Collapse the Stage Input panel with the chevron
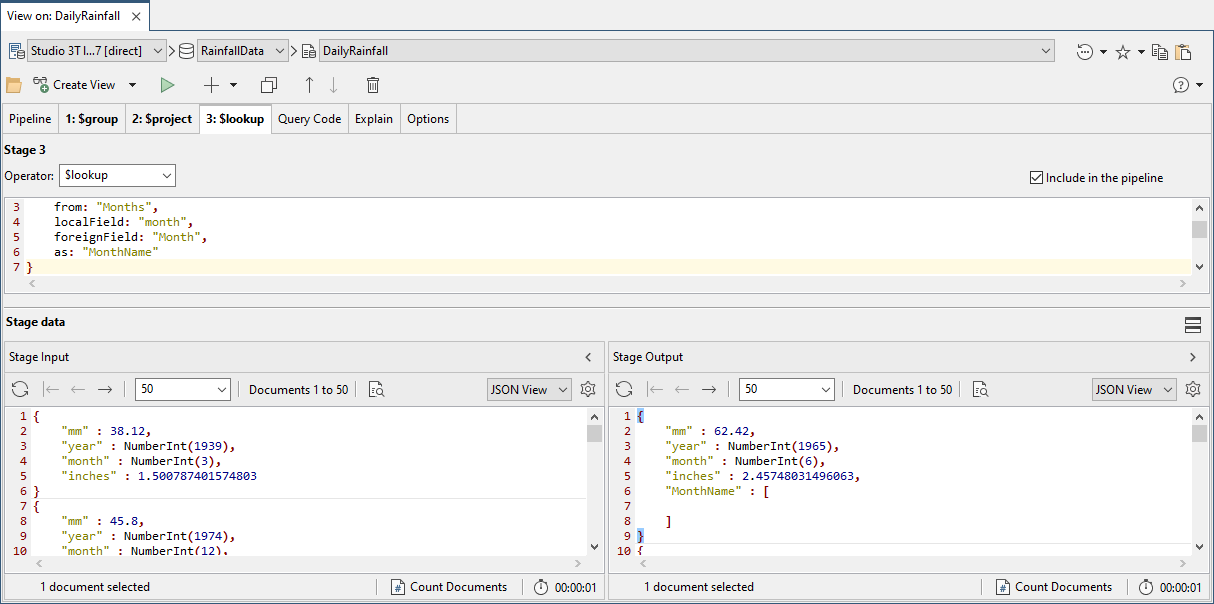 [588, 357]
